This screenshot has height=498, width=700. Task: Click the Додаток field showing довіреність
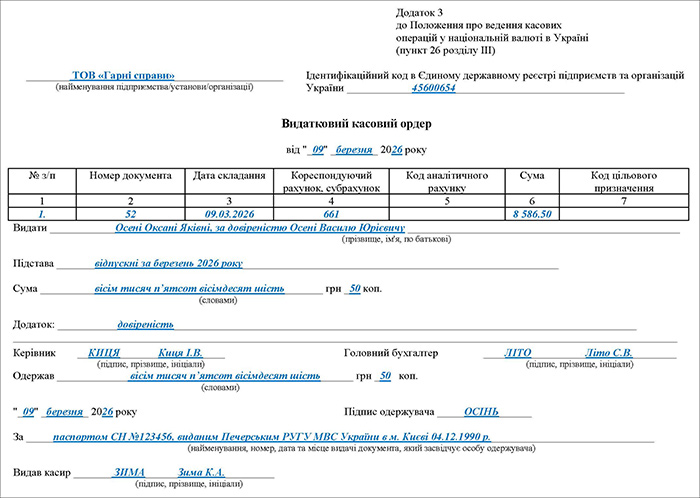pos(145,324)
